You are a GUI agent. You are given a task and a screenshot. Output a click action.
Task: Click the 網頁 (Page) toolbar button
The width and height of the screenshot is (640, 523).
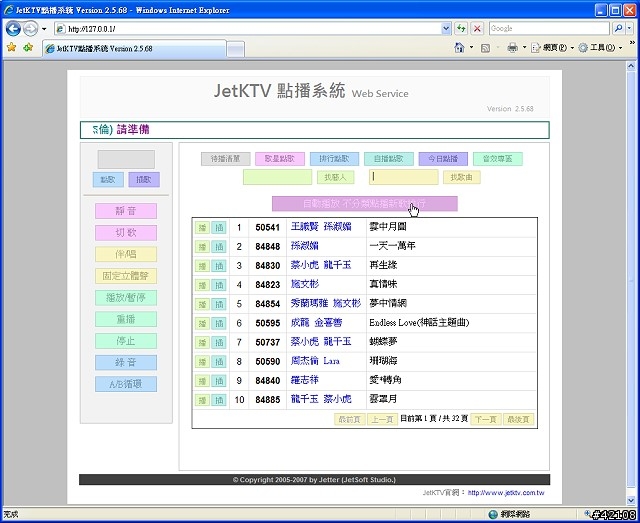549,48
